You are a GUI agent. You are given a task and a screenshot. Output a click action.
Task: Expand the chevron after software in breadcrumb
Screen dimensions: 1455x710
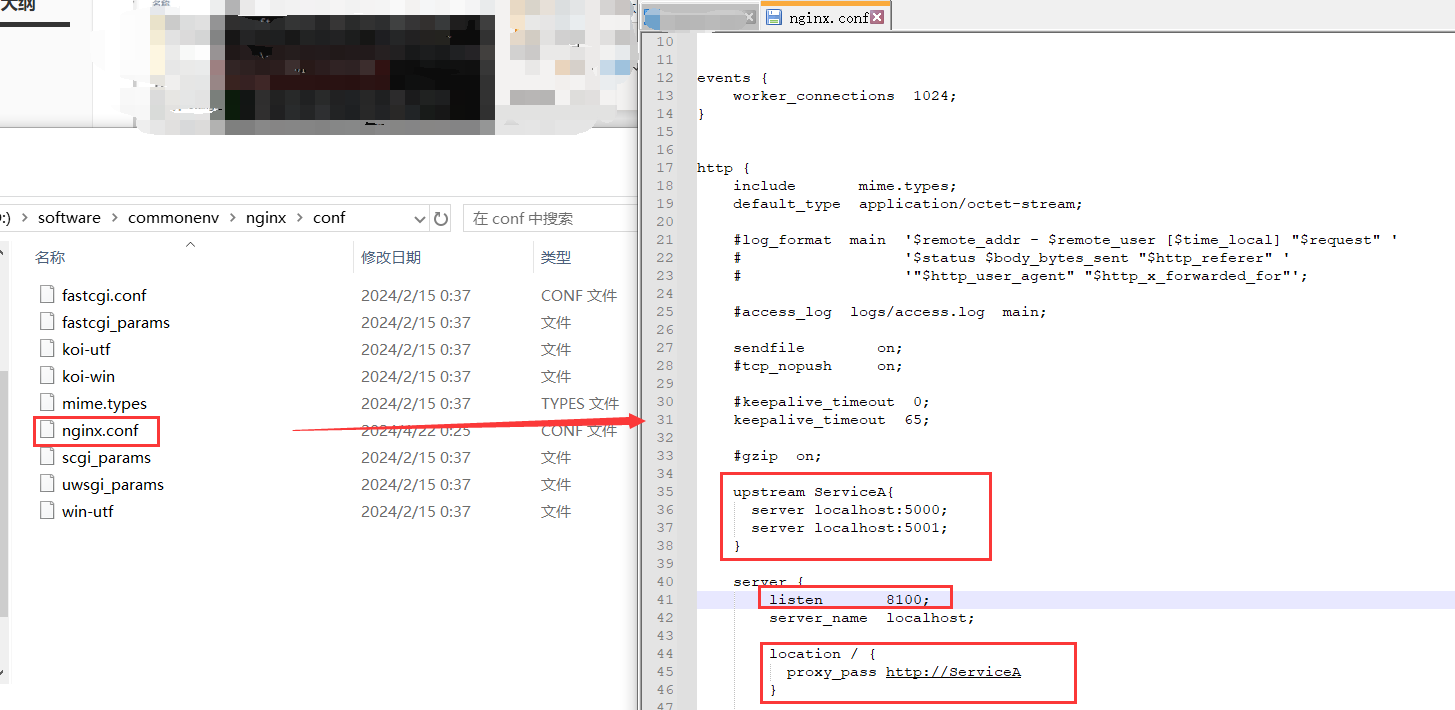[x=114, y=218]
